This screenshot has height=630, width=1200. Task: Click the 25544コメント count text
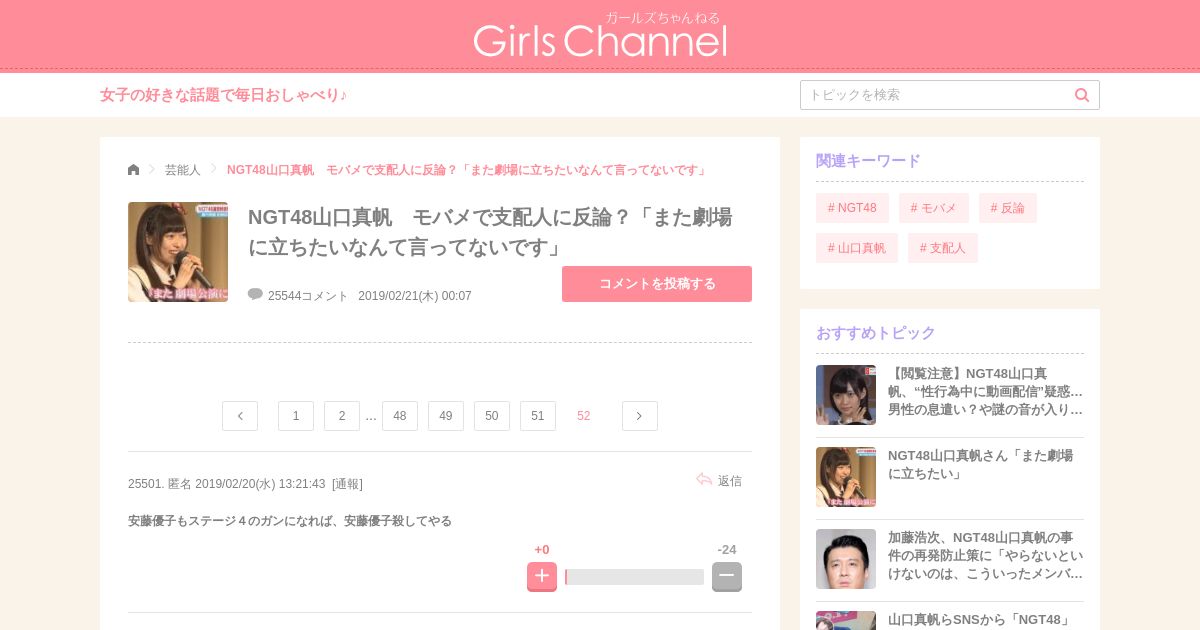tap(308, 296)
